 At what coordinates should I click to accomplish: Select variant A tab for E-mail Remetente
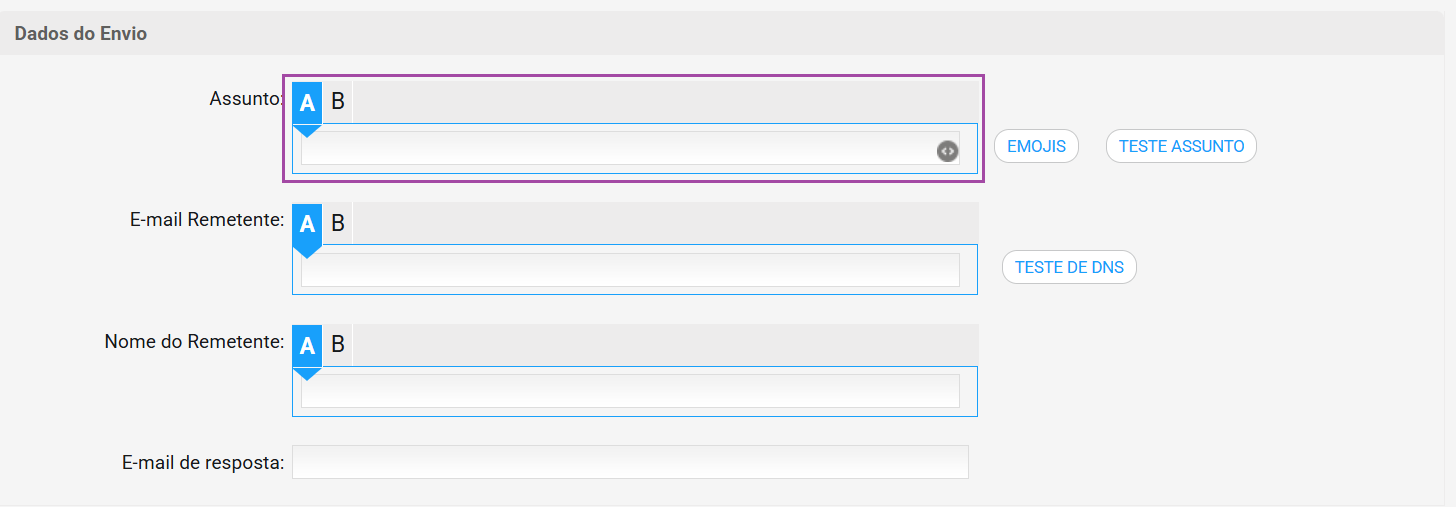307,224
